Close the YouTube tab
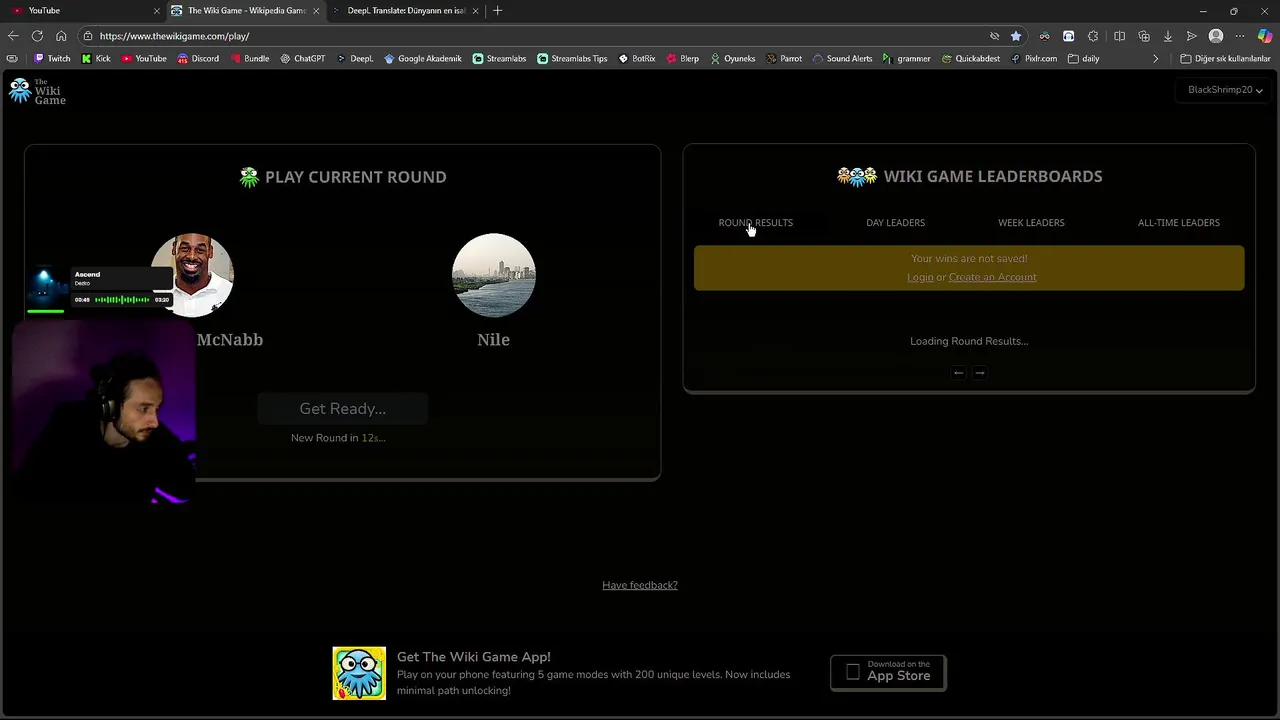 156,10
